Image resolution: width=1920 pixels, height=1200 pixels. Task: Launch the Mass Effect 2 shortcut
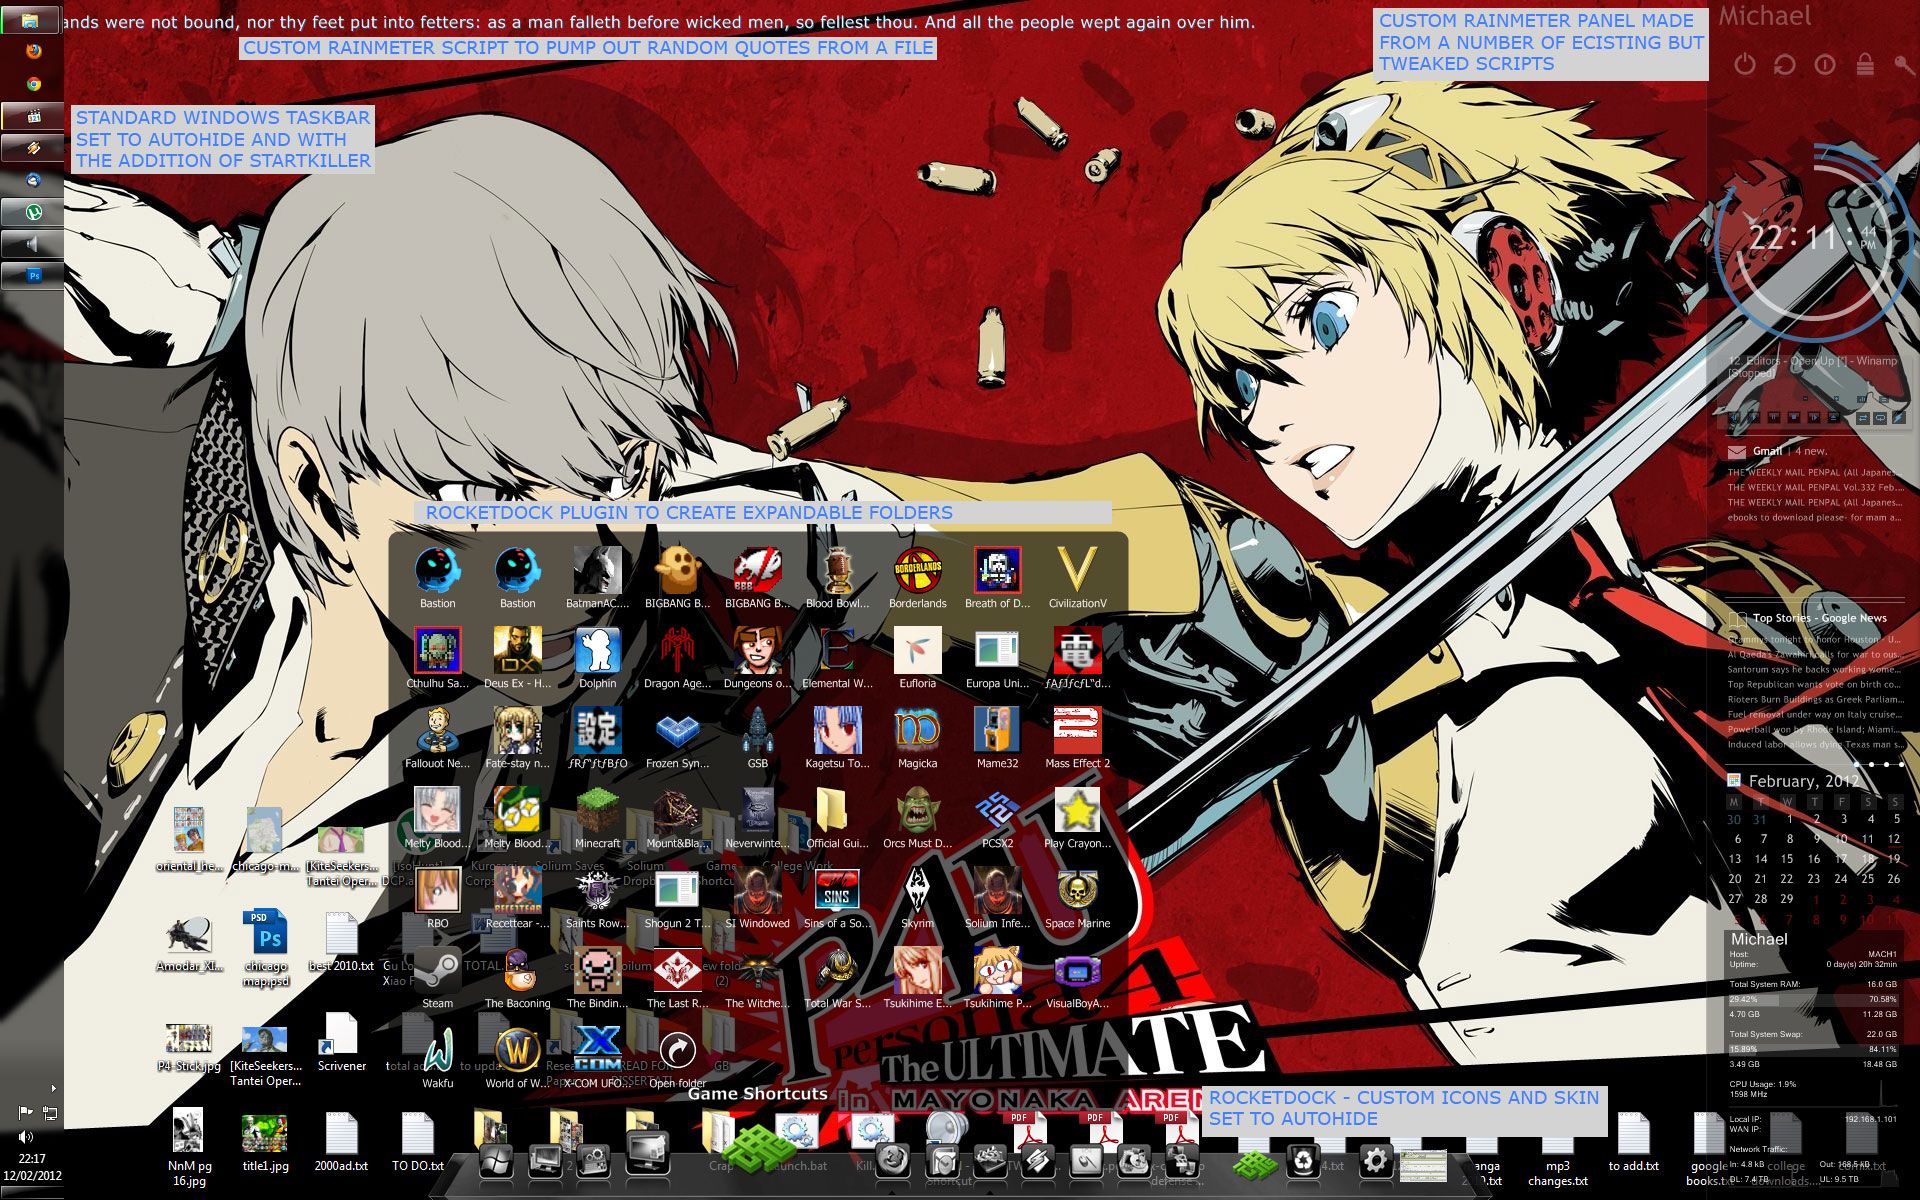(x=1077, y=738)
